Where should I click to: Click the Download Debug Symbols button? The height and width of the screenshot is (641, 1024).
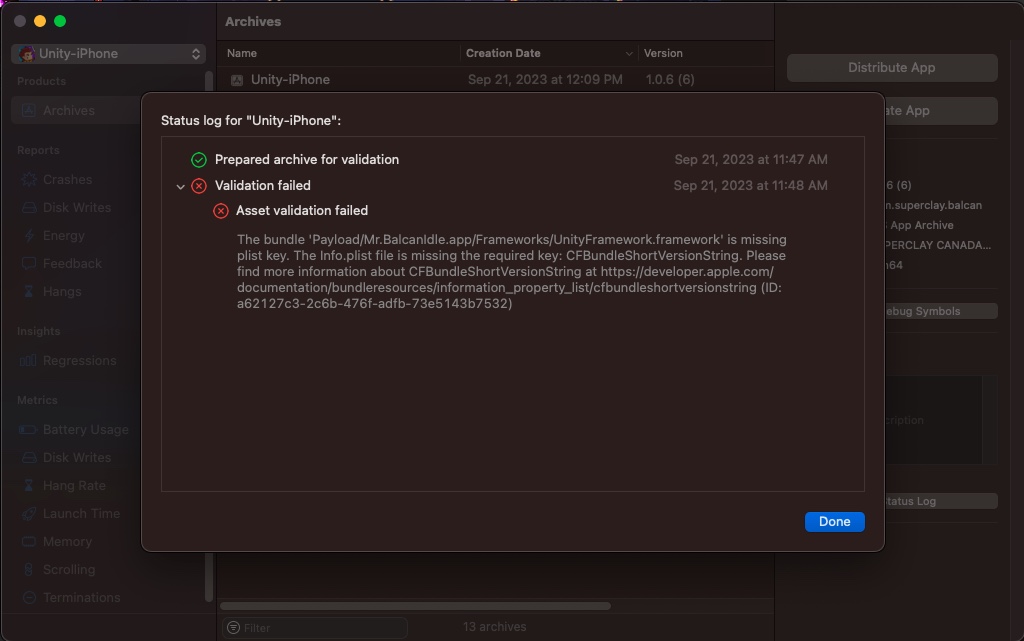point(940,311)
